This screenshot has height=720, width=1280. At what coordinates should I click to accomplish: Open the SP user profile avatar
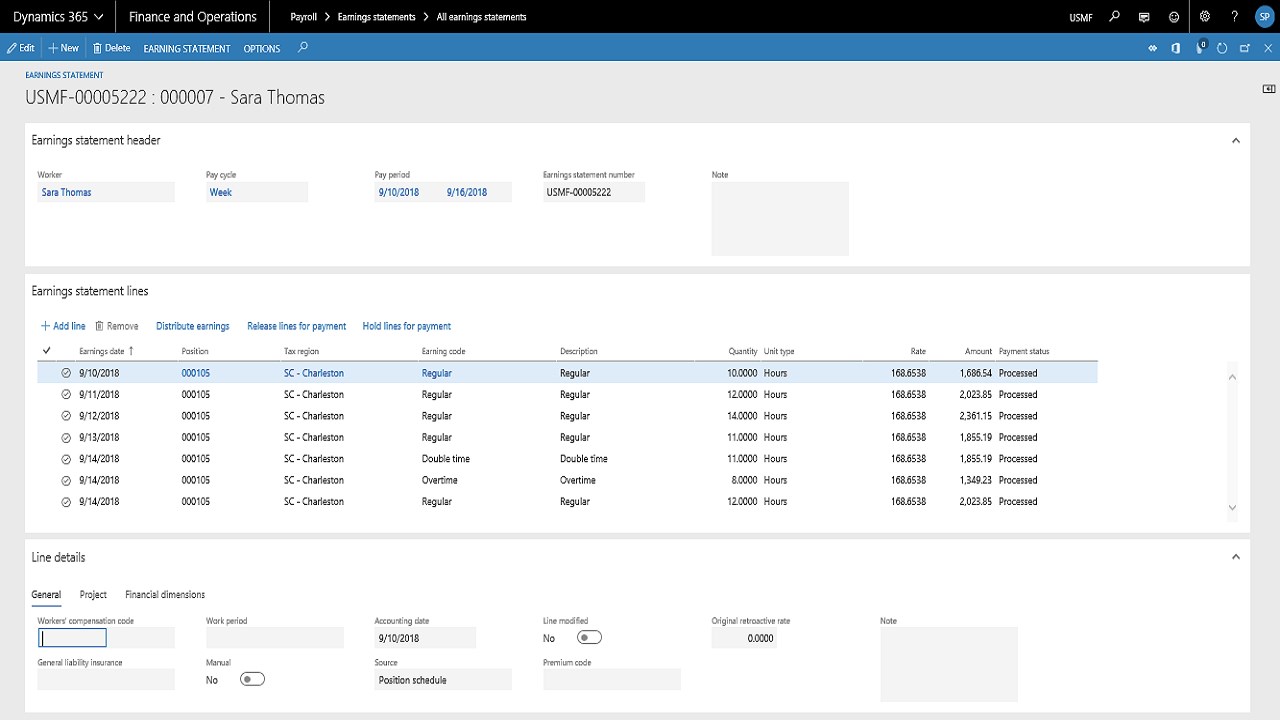(x=1264, y=17)
